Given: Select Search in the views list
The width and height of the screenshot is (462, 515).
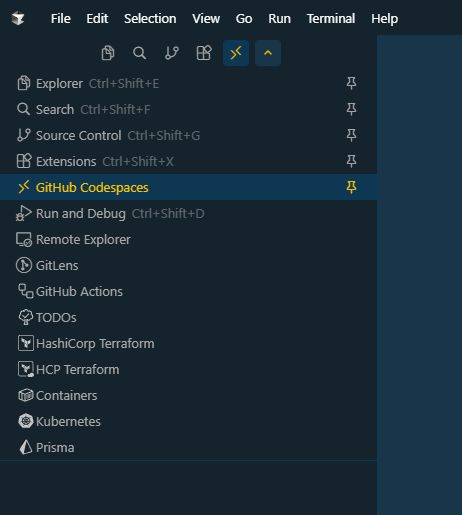Looking at the screenshot, I should (188, 109).
